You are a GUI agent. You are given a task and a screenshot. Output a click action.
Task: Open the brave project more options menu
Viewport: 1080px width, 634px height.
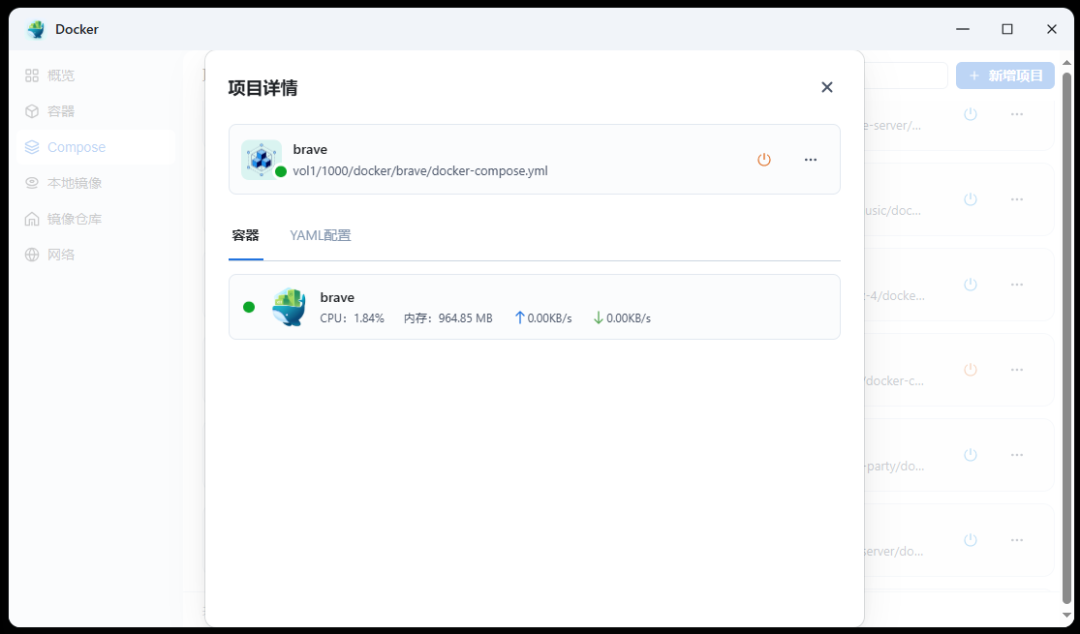pos(811,159)
